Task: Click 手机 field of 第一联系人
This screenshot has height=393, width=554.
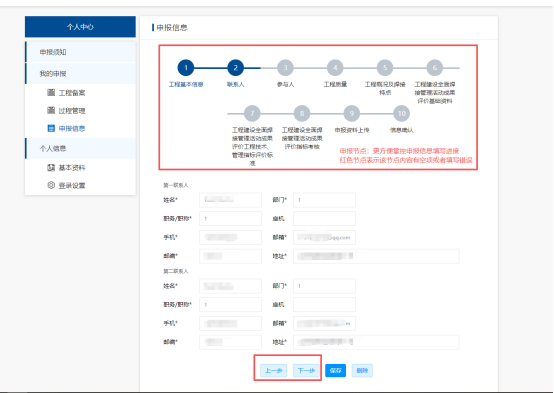Action: (230, 237)
